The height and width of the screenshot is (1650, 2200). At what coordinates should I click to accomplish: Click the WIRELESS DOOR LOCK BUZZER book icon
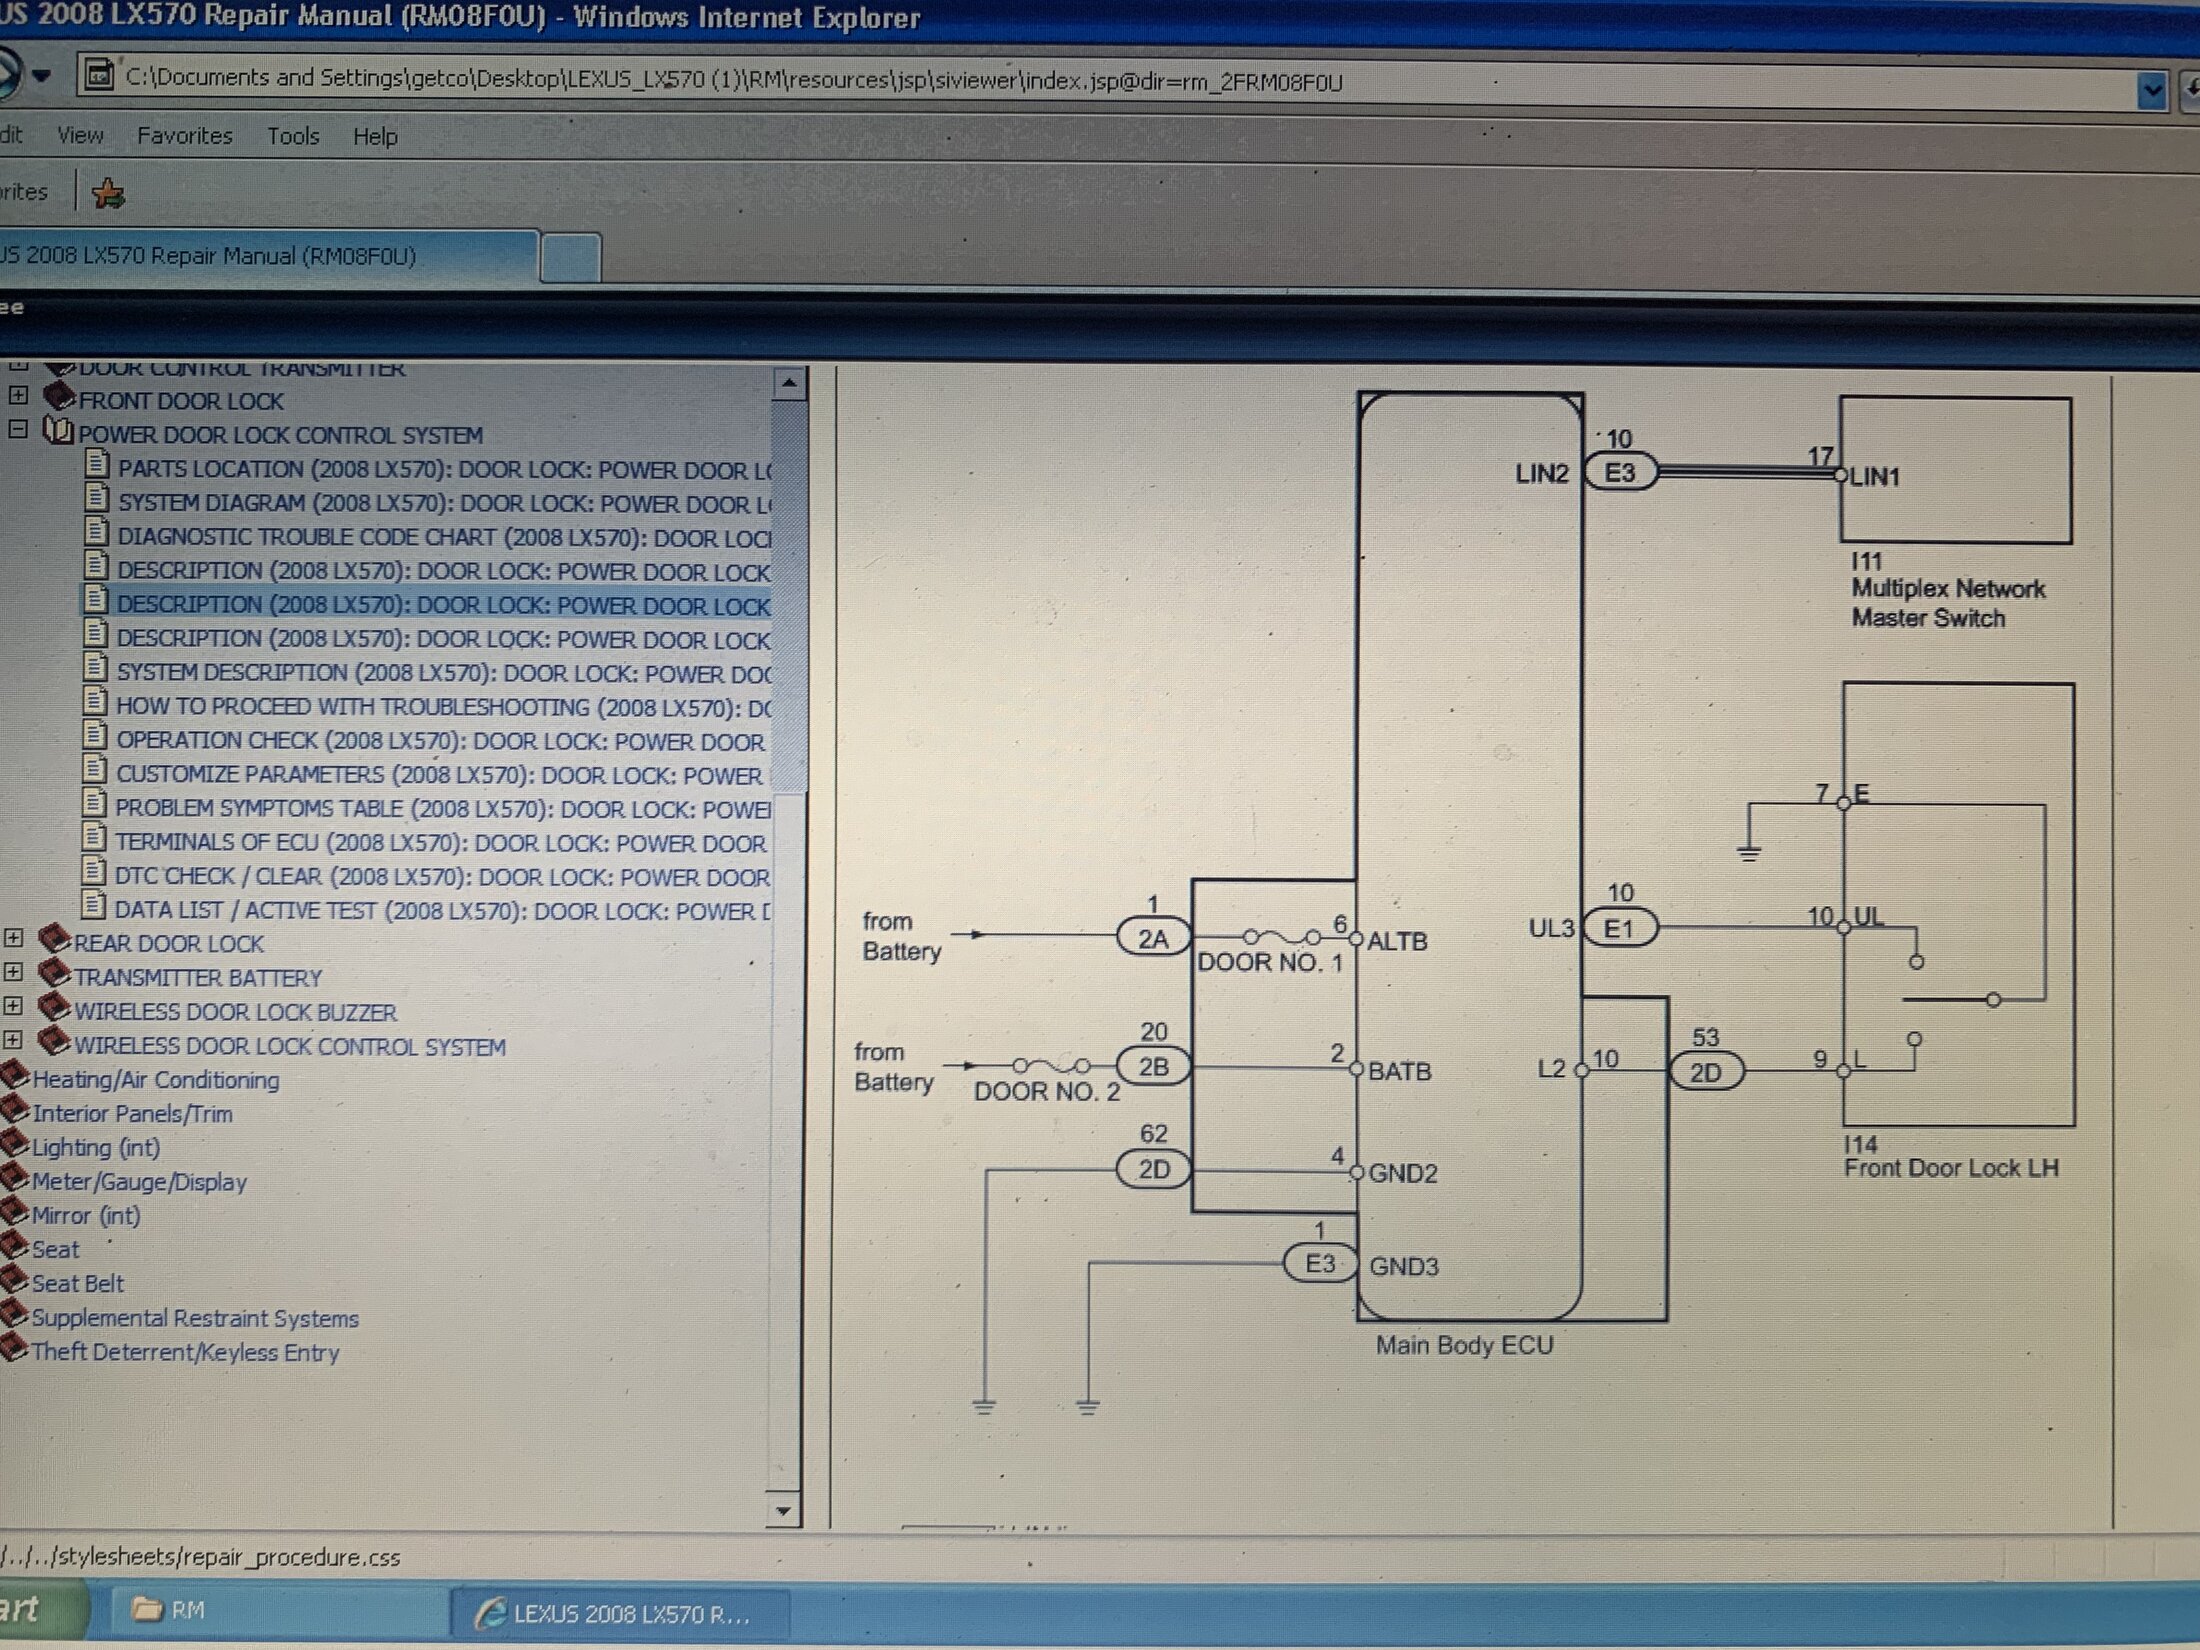(54, 1008)
